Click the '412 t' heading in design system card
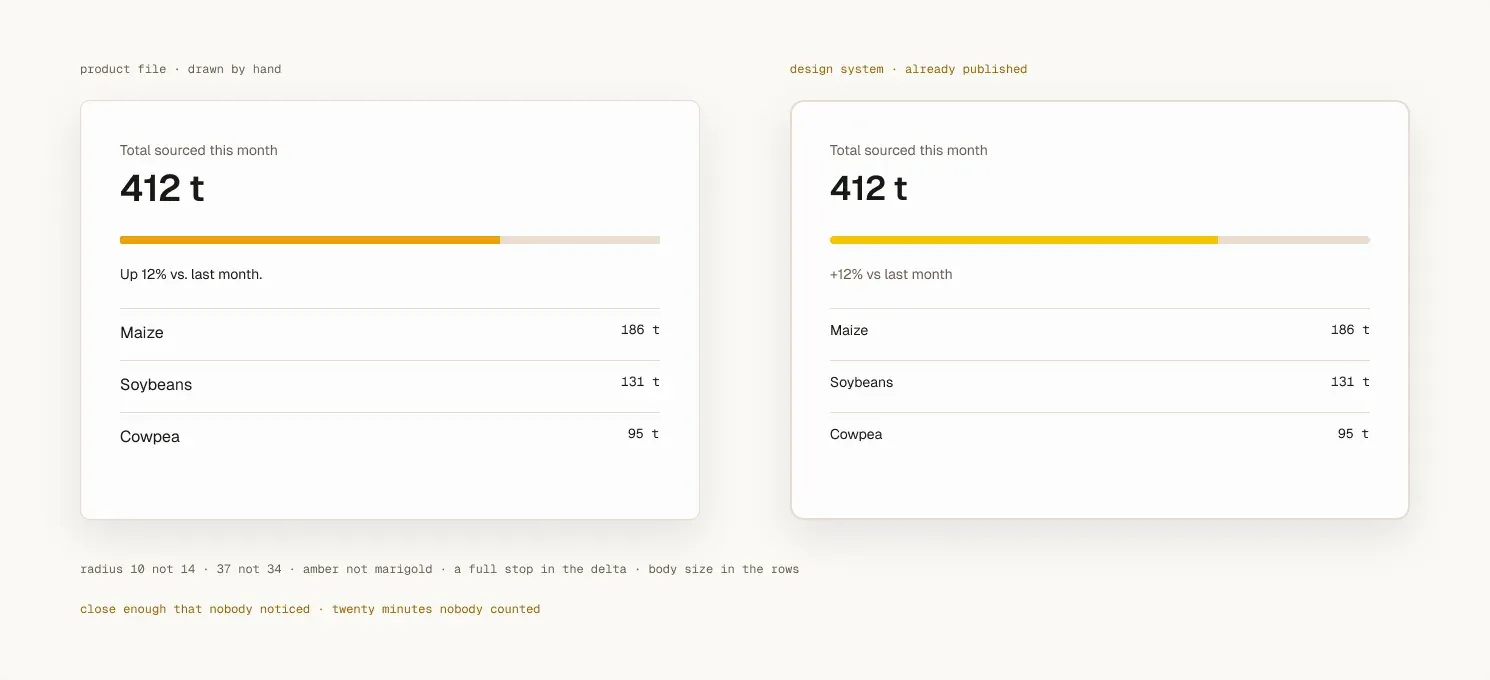Image resolution: width=1490 pixels, height=680 pixels. click(x=869, y=188)
